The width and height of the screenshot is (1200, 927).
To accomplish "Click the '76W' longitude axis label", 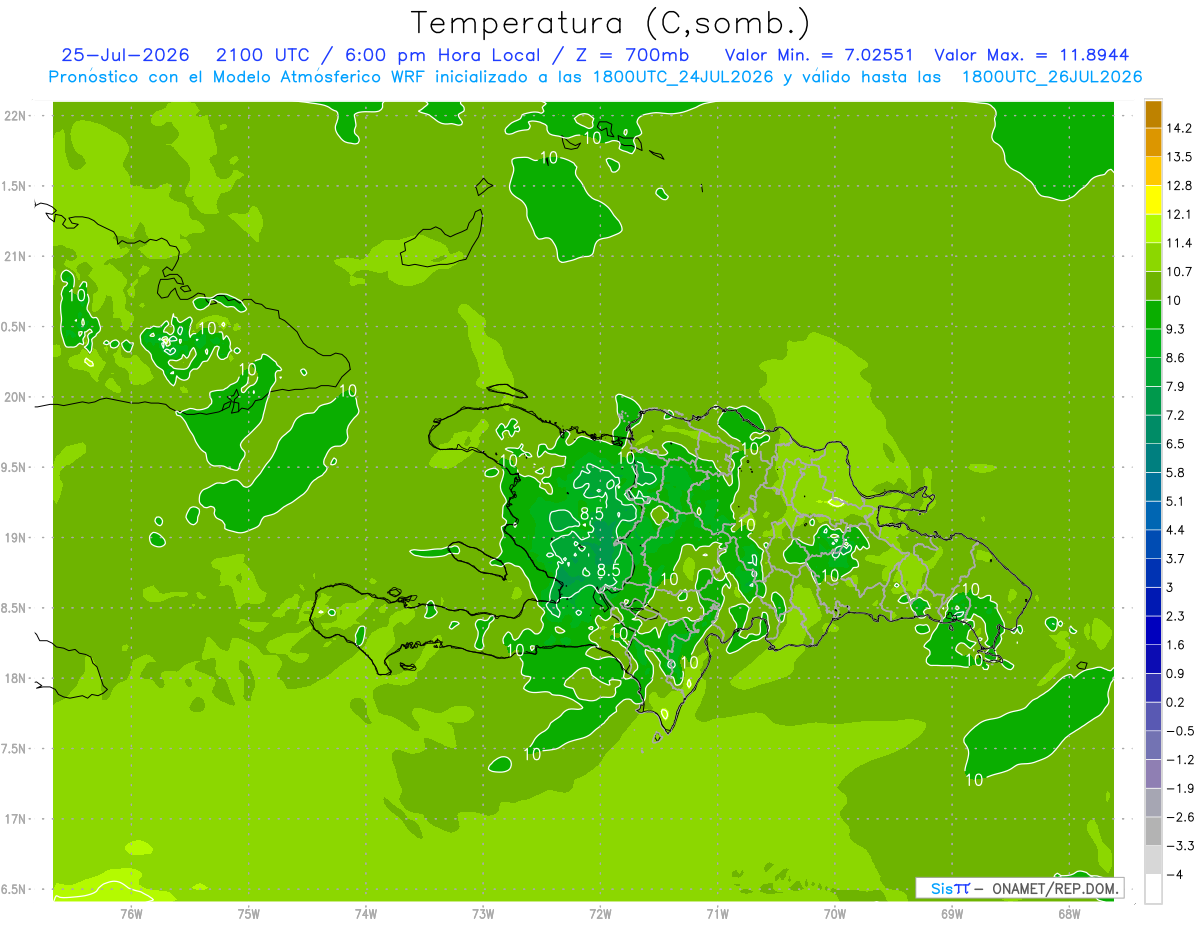I will point(132,914).
